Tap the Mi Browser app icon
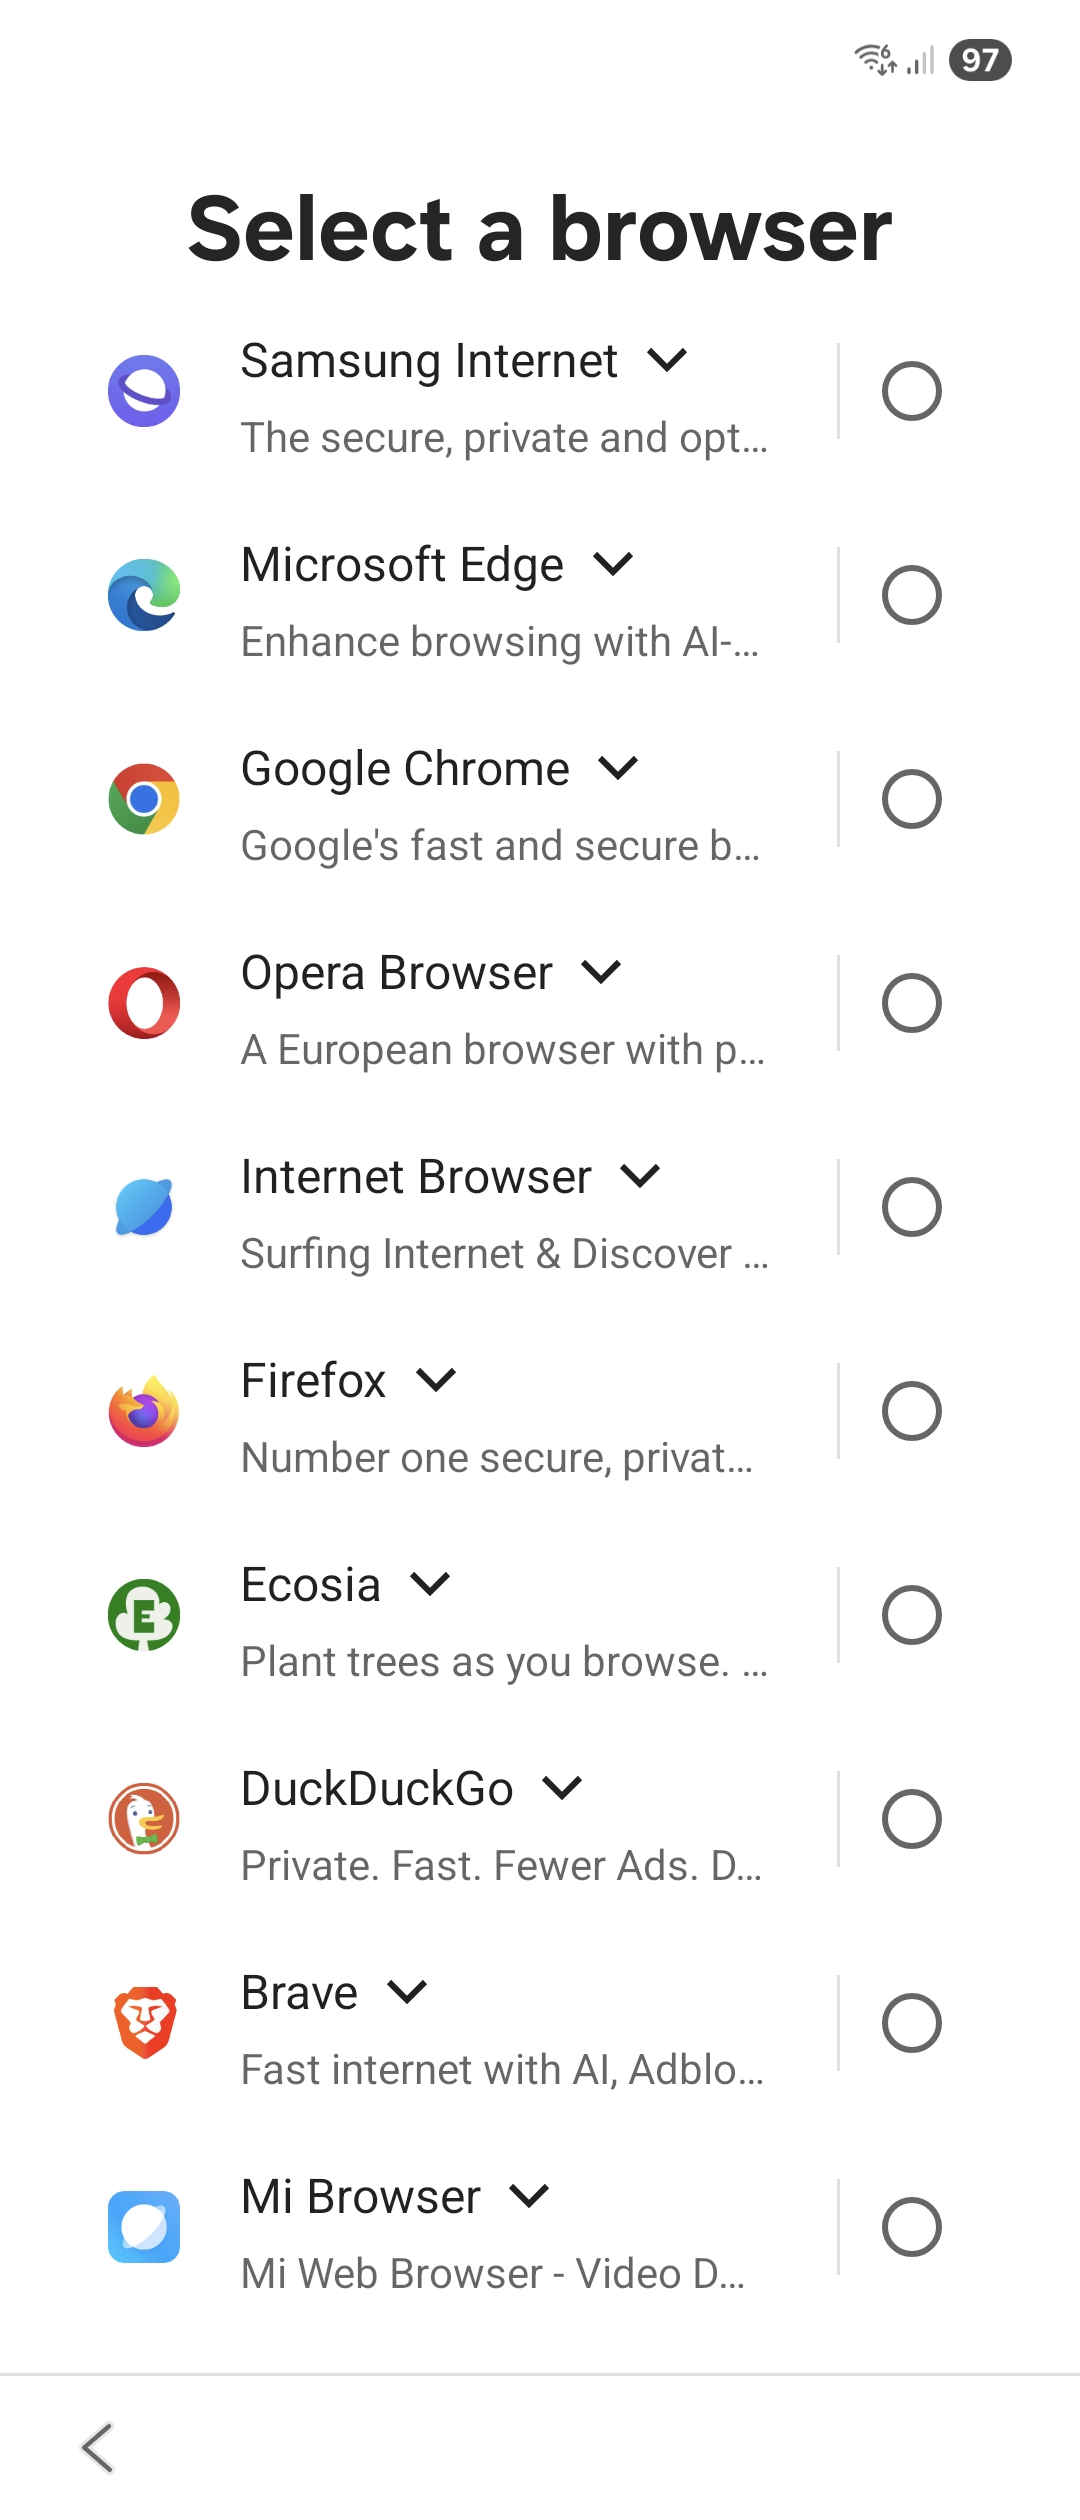 (144, 2227)
